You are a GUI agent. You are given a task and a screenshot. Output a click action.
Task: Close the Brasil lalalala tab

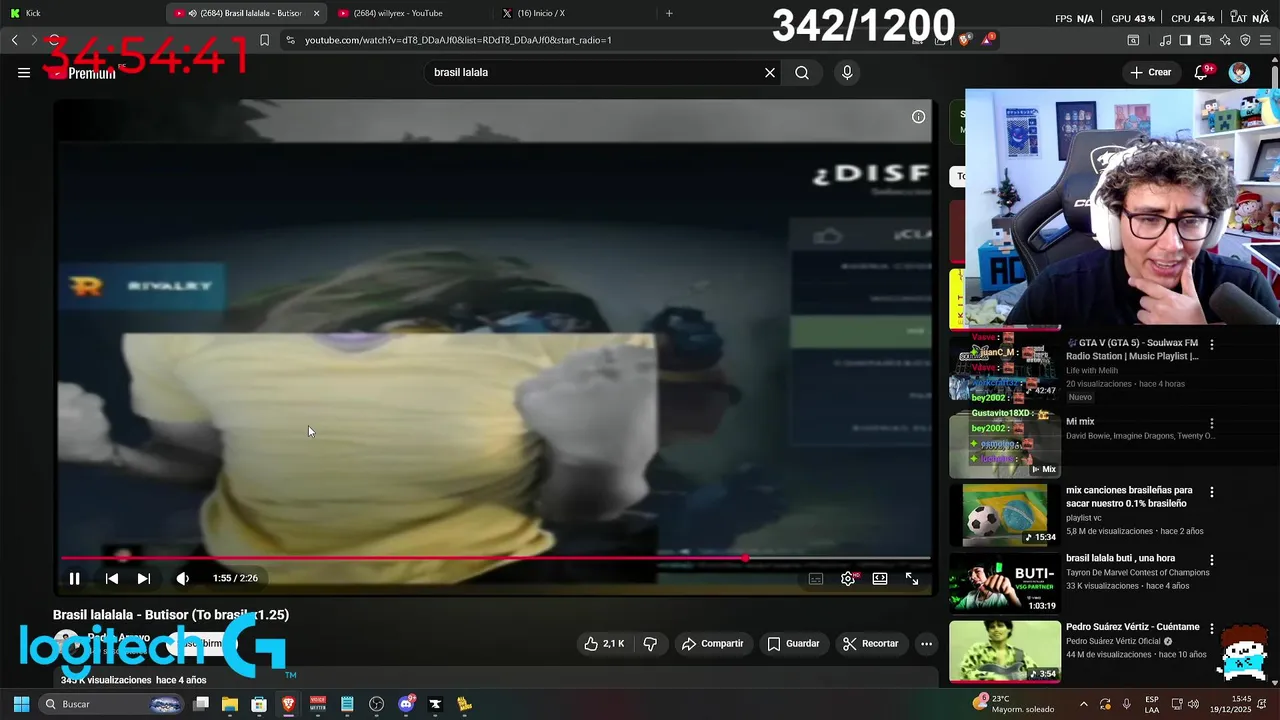click(317, 13)
